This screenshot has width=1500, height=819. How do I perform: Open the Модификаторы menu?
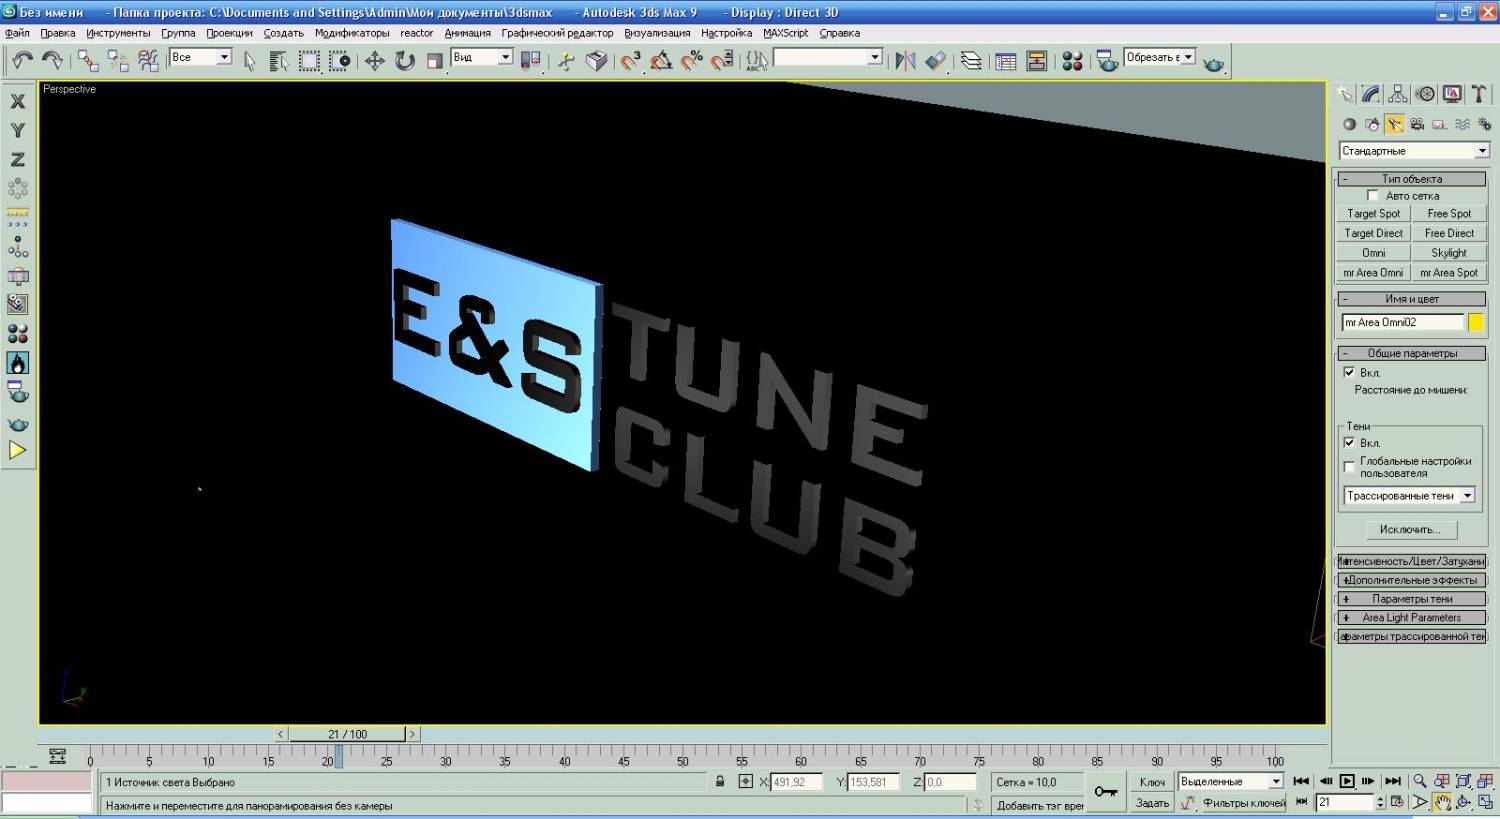[352, 33]
